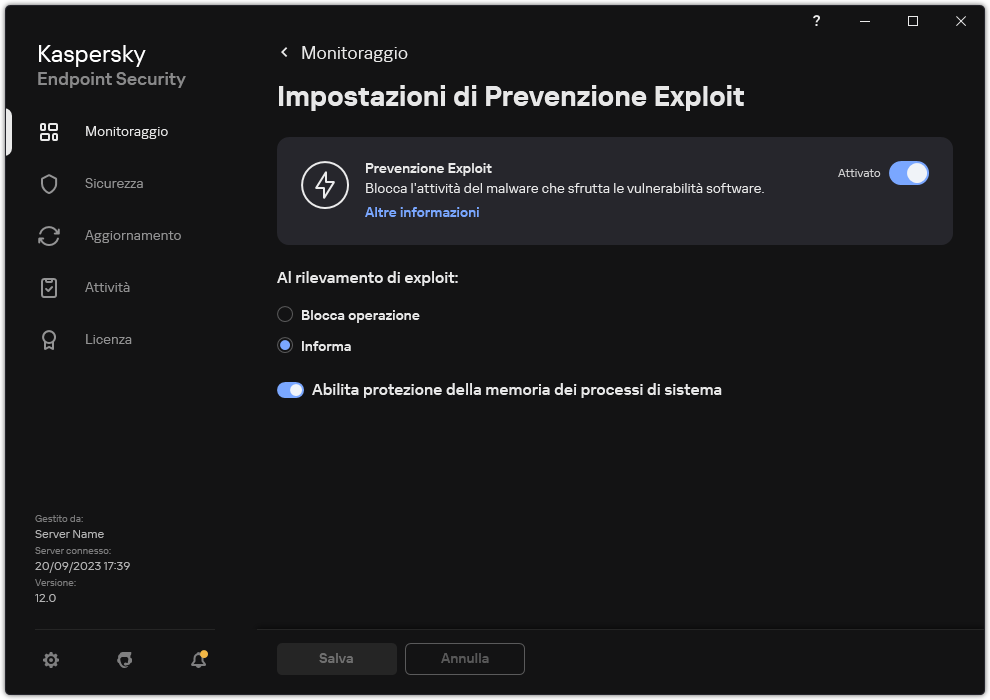Screen dimensions: 990x700
Task: Click the Kaspersky Endpoint Security logo
Action: [110, 65]
